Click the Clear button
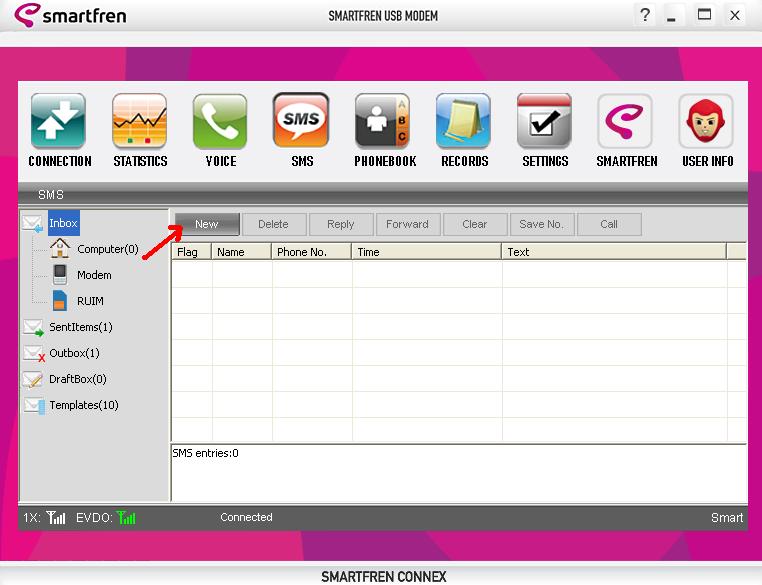The height and width of the screenshot is (585, 762). (475, 224)
